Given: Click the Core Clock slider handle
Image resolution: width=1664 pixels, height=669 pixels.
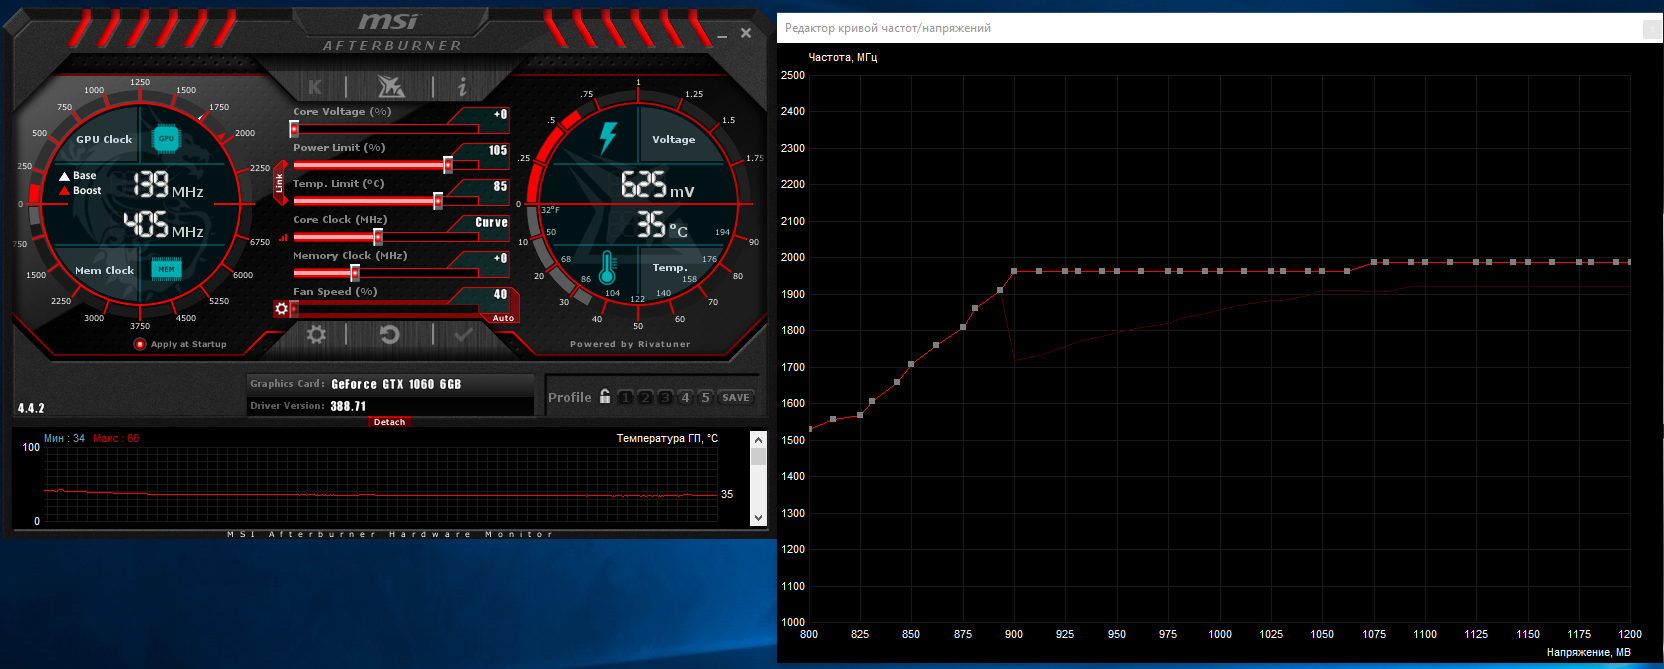Looking at the screenshot, I should tap(378, 237).
